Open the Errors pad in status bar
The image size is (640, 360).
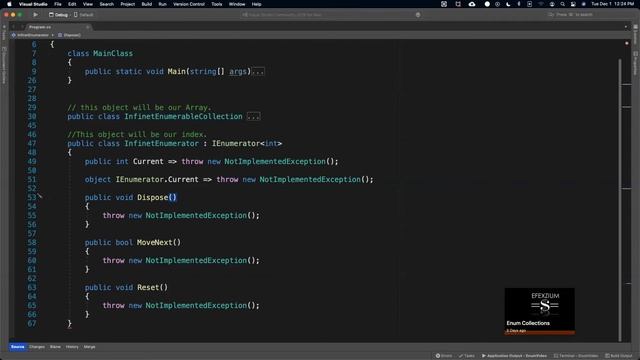pyautogui.click(x=444, y=356)
